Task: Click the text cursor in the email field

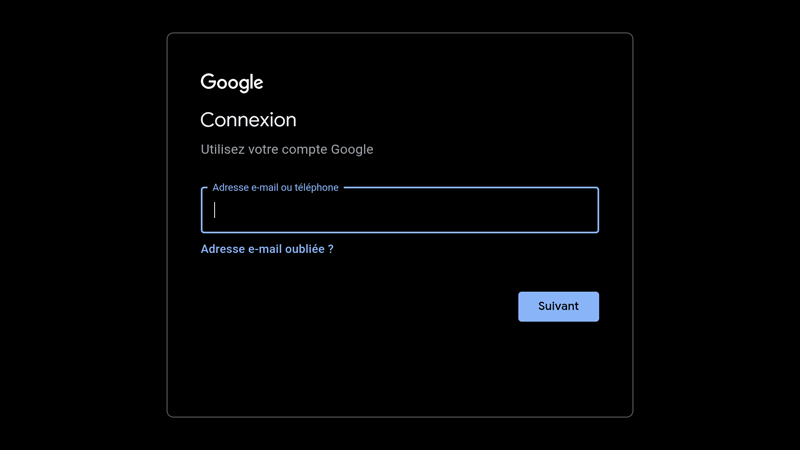Action: click(215, 210)
